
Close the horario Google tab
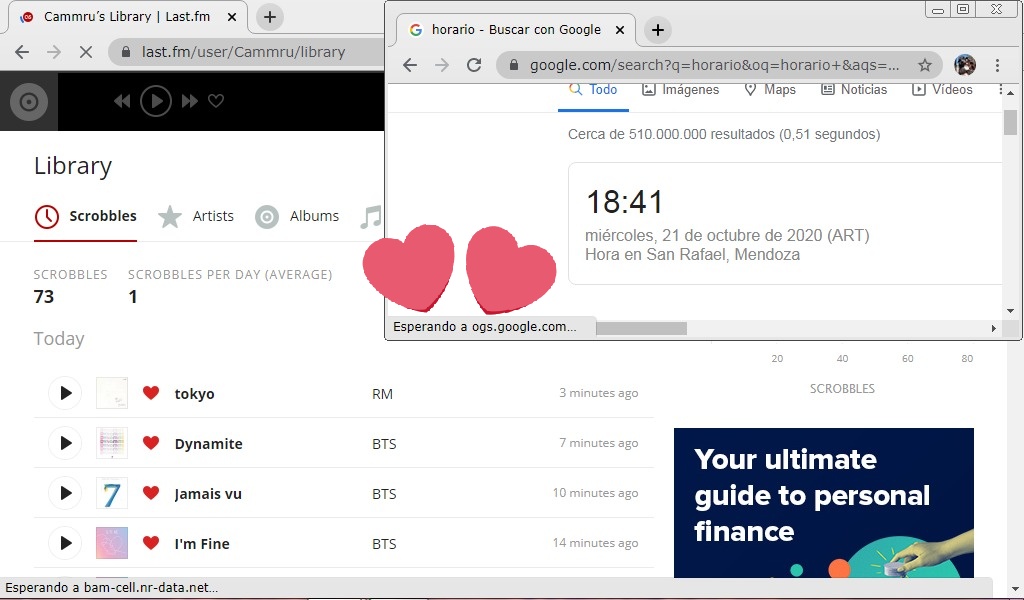click(620, 30)
